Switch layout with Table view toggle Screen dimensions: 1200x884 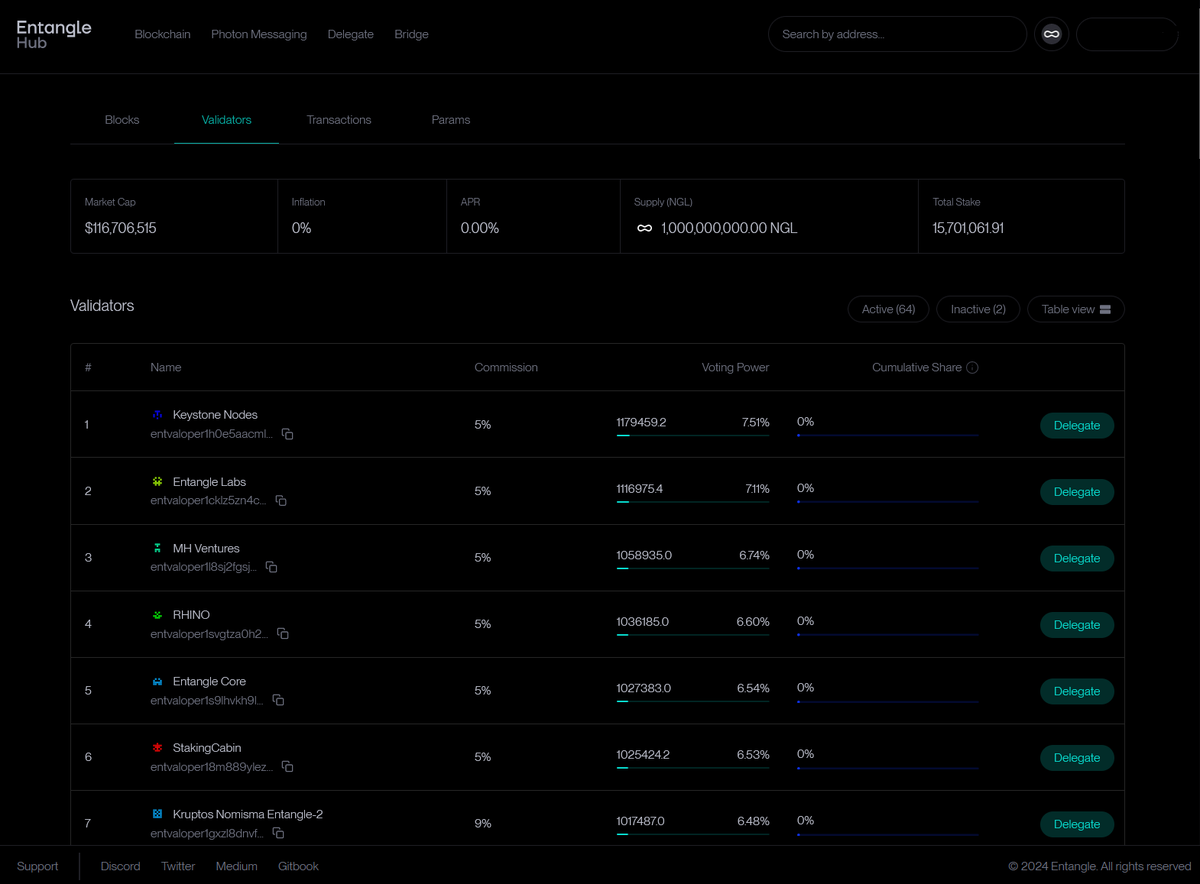point(1076,309)
